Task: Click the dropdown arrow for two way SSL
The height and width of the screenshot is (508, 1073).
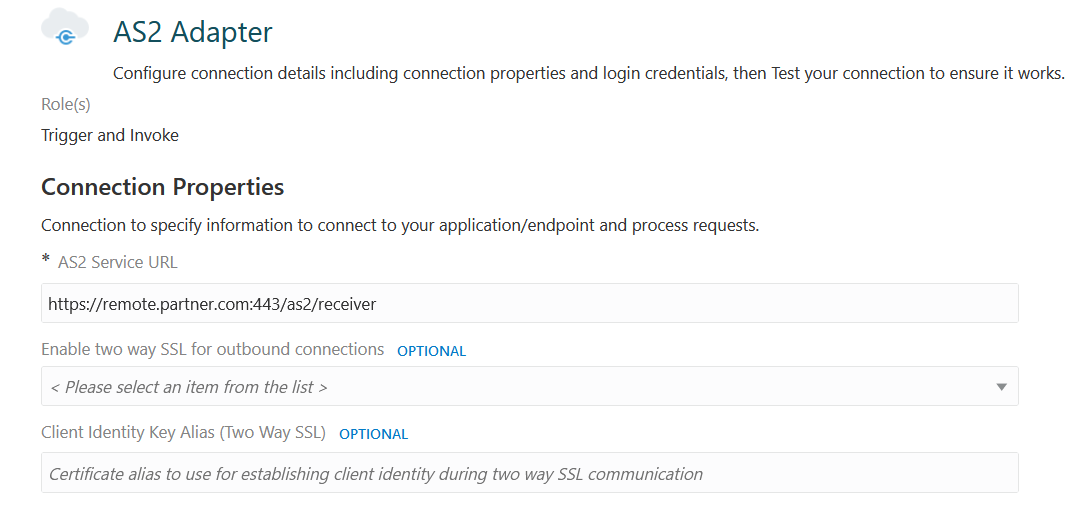Action: (x=1001, y=387)
